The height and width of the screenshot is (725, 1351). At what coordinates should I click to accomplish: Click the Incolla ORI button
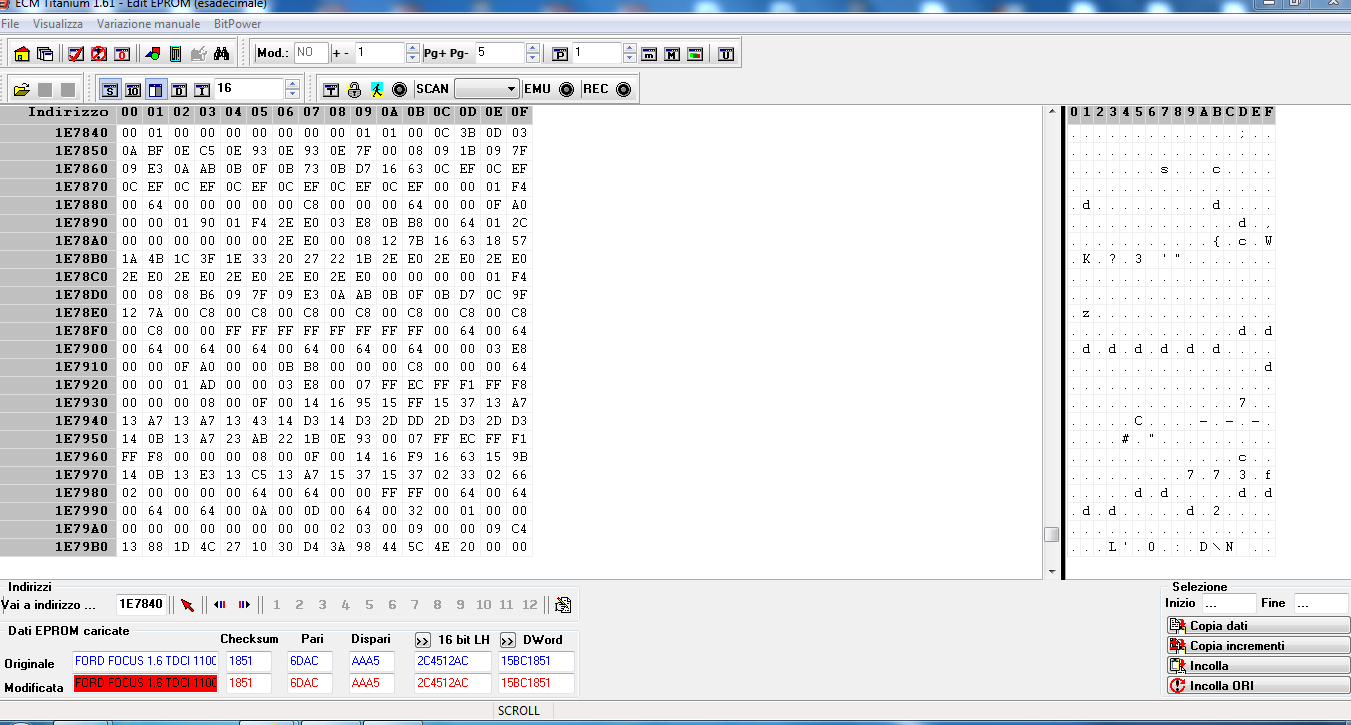pos(1258,685)
